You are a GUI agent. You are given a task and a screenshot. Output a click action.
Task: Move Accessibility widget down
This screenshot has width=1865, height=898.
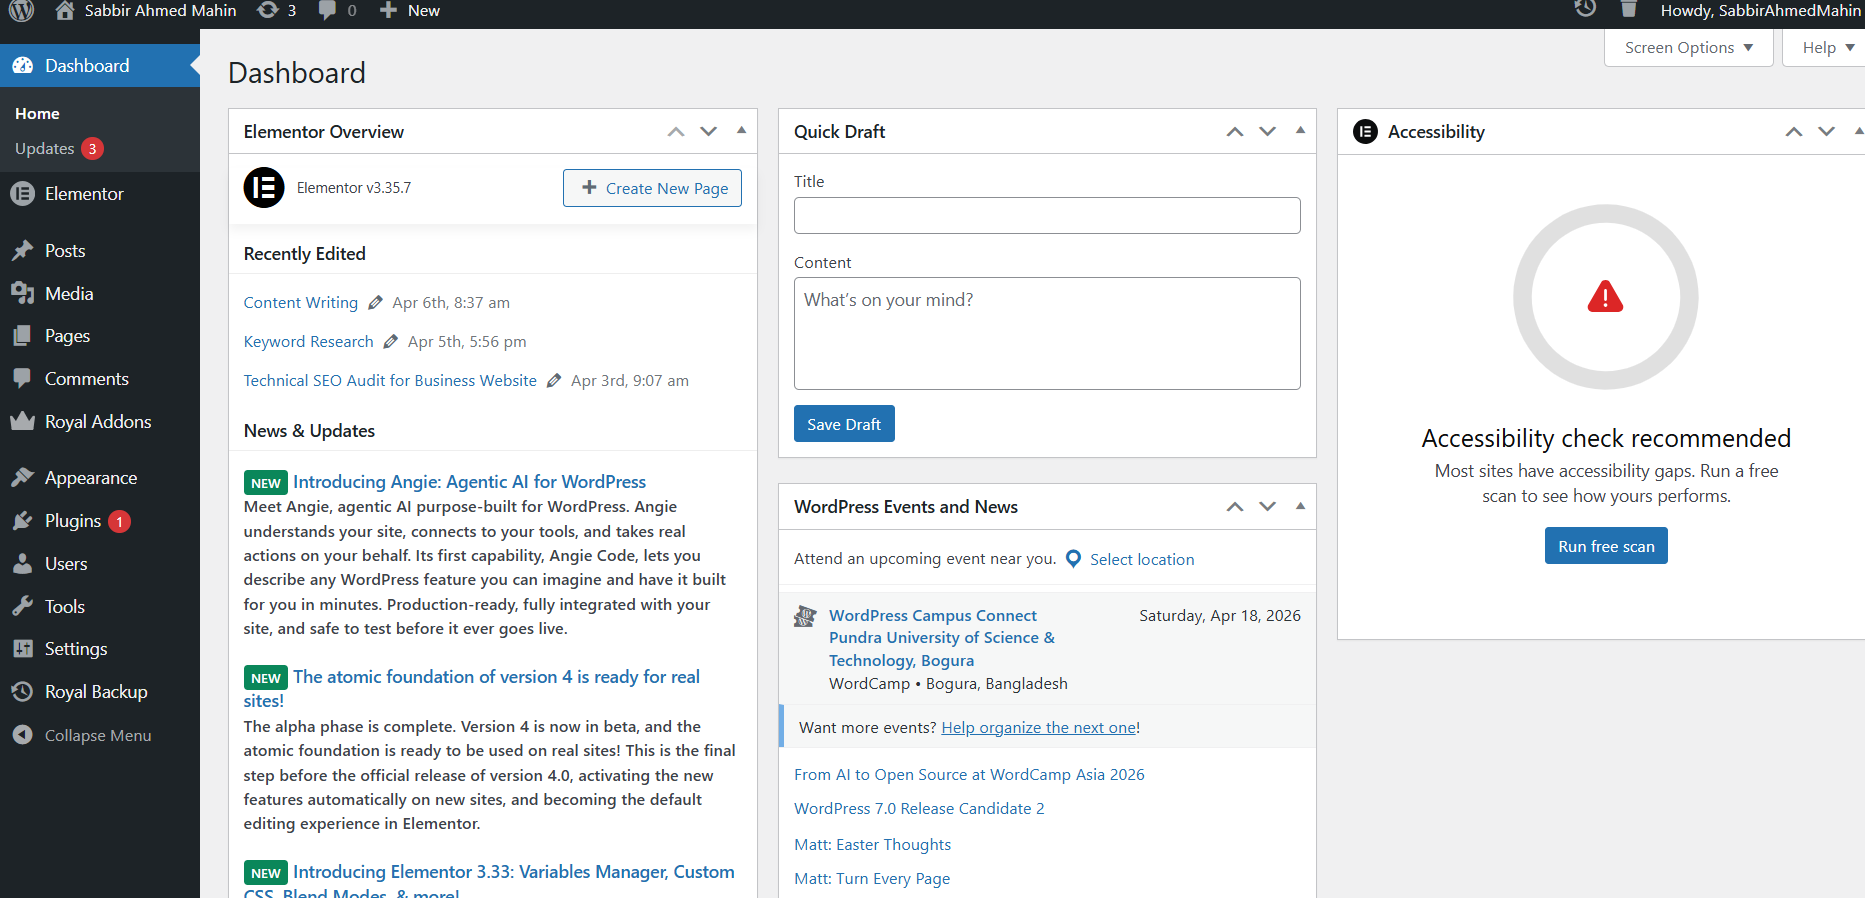(1826, 131)
